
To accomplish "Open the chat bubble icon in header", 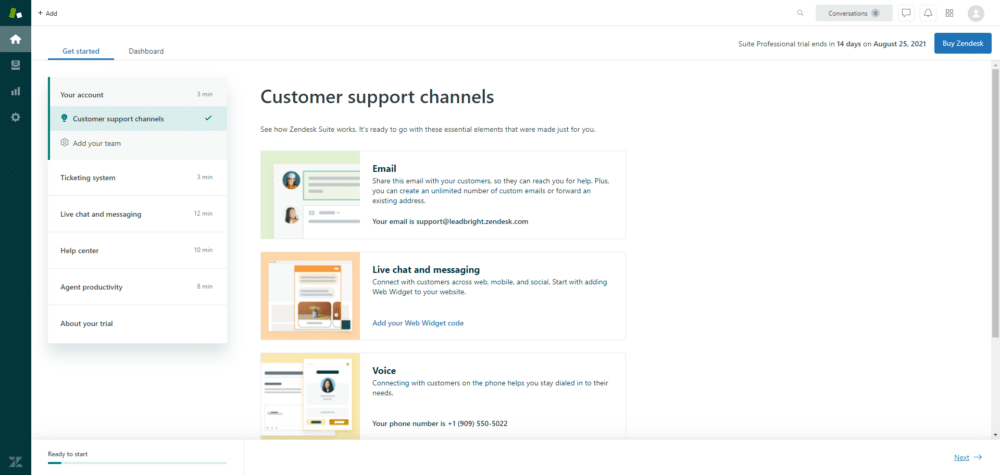I will tap(906, 13).
